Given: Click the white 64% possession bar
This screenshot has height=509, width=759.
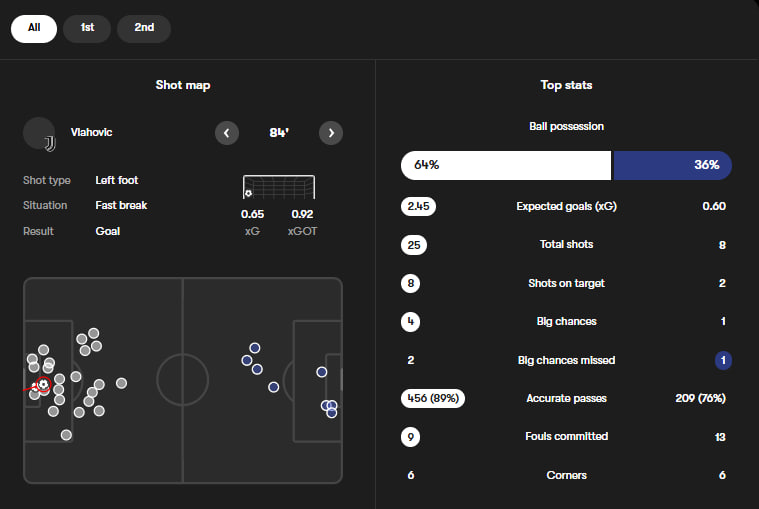Looking at the screenshot, I should point(506,165).
